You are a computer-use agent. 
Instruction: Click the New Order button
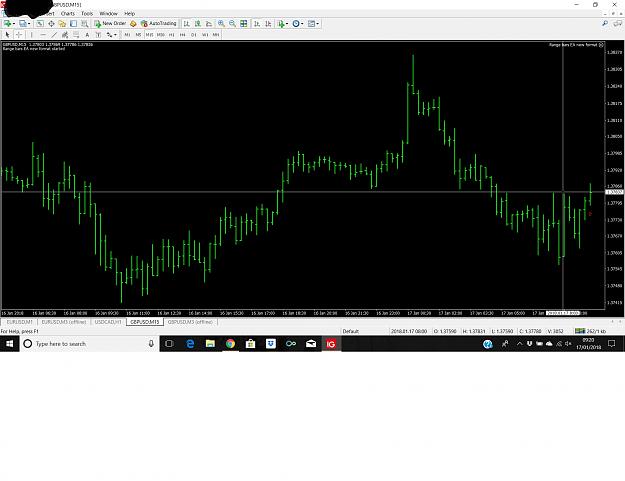110,24
